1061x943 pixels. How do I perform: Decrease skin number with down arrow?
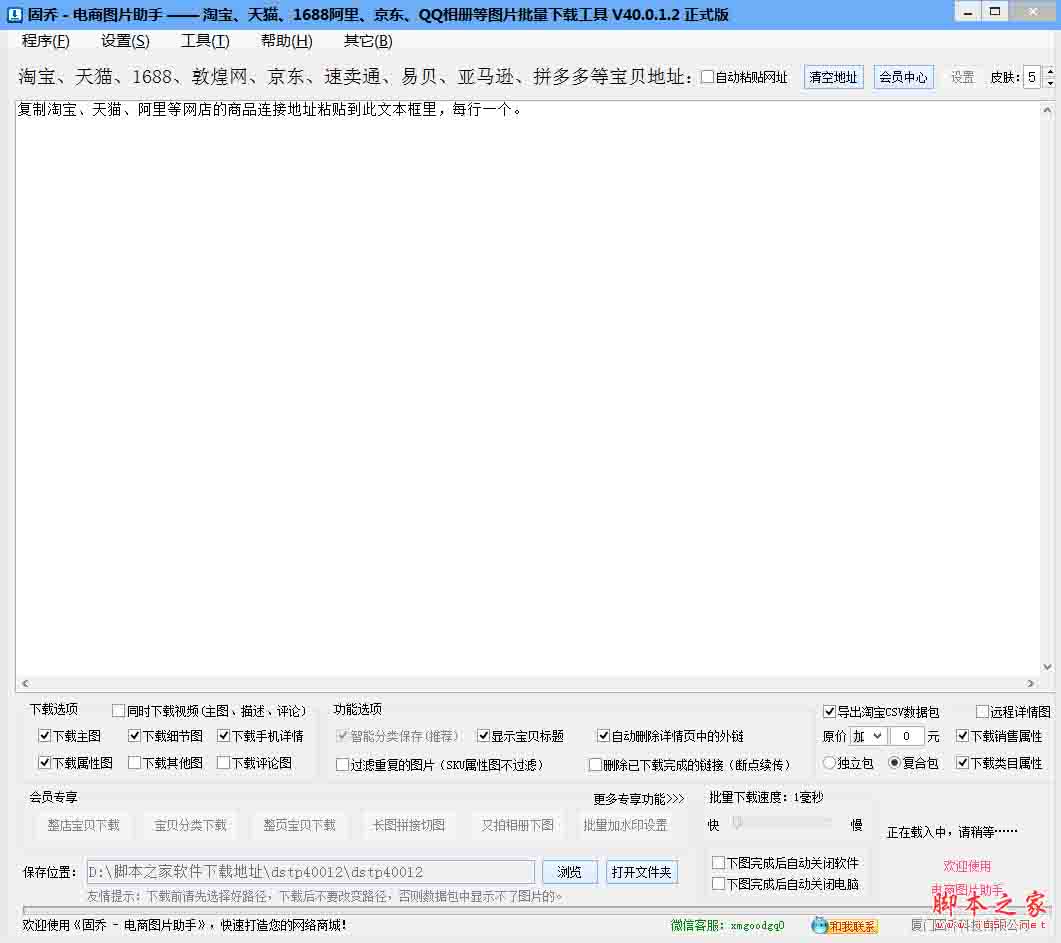(x=1050, y=83)
